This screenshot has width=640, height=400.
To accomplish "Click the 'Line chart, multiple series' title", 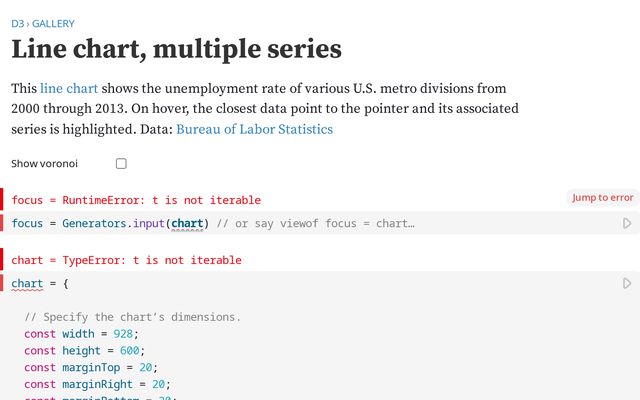I will [x=176, y=48].
